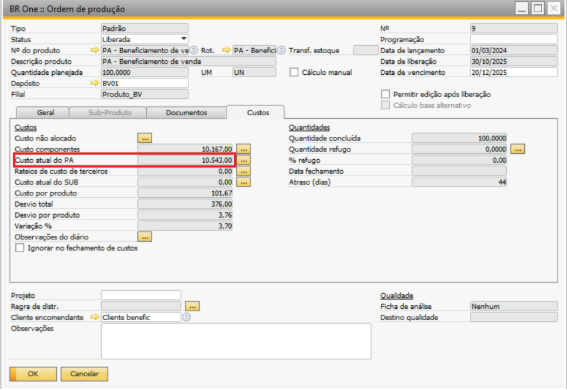The height and width of the screenshot is (390, 567).
Task: Open details button for Observações do diário
Action: [145, 237]
